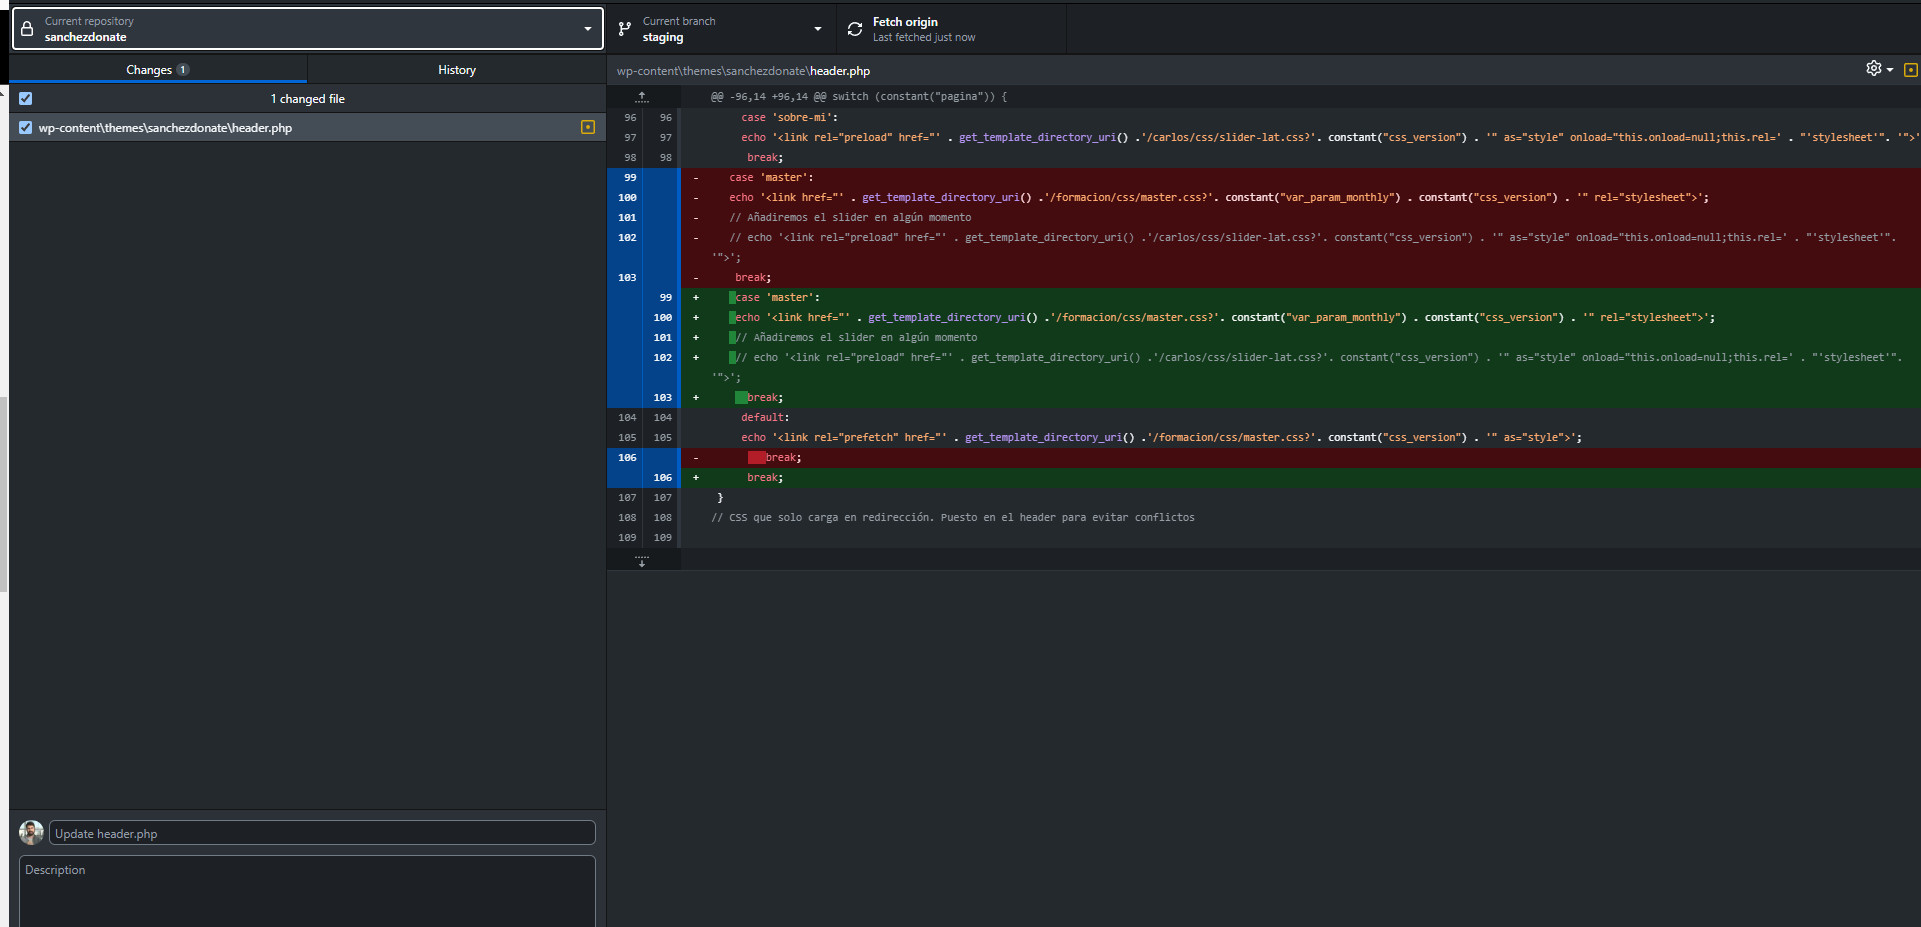Select the Changes tab
This screenshot has height=927, width=1921.
point(157,70)
